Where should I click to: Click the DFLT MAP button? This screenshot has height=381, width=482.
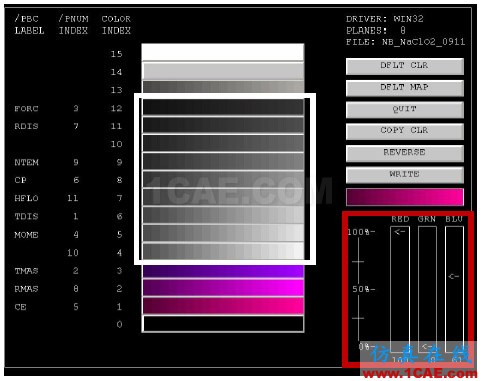(405, 88)
